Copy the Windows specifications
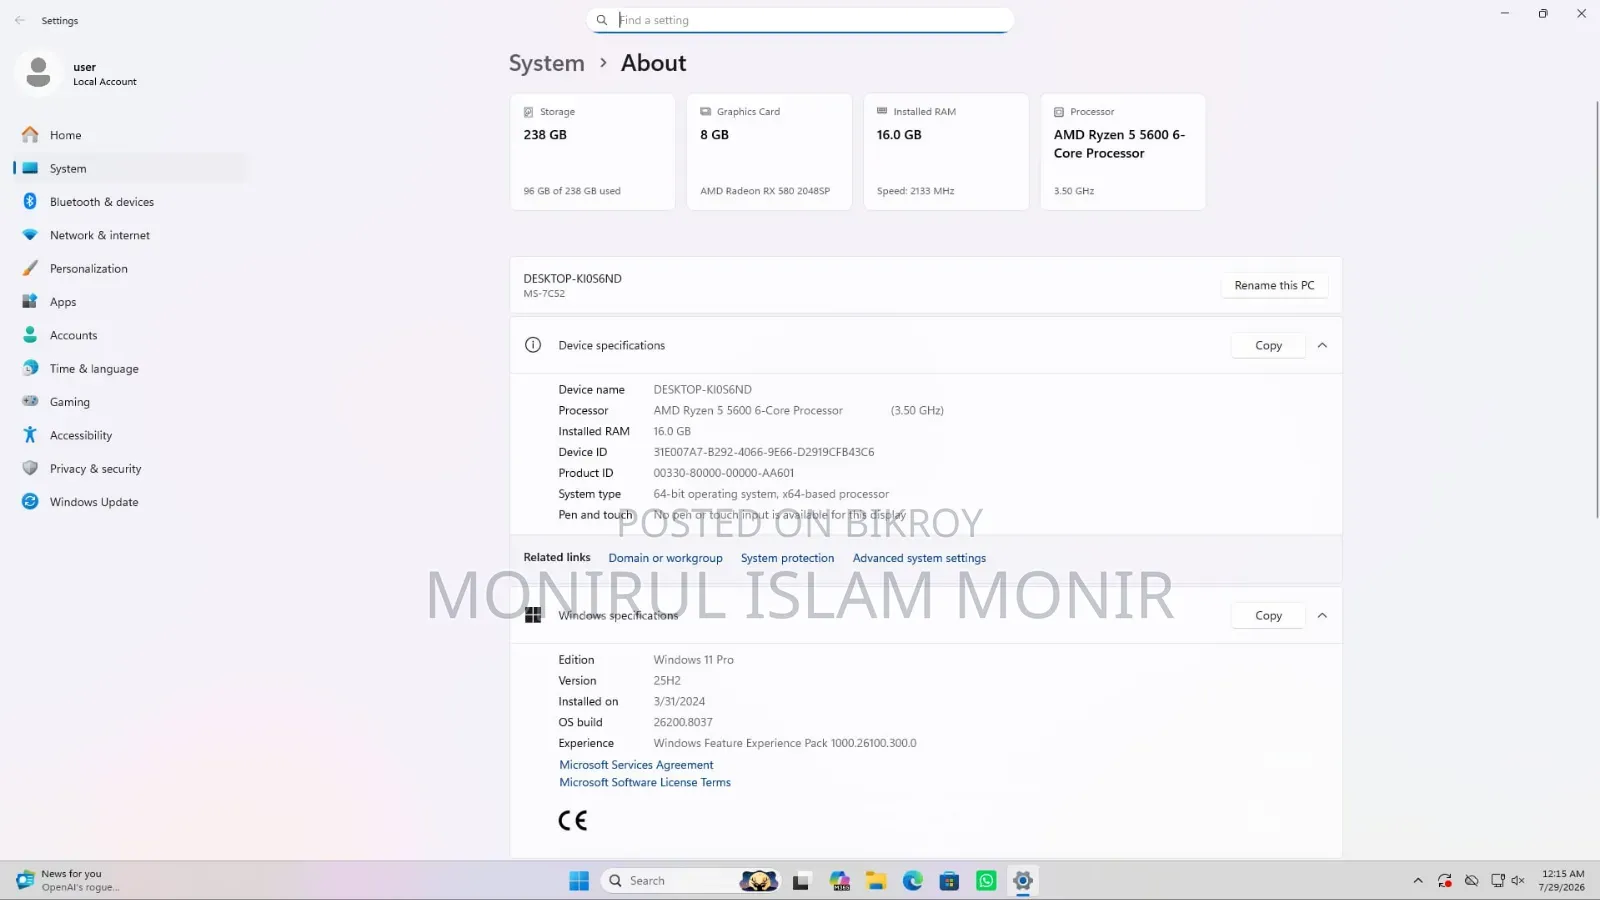This screenshot has width=1600, height=900. (1268, 616)
